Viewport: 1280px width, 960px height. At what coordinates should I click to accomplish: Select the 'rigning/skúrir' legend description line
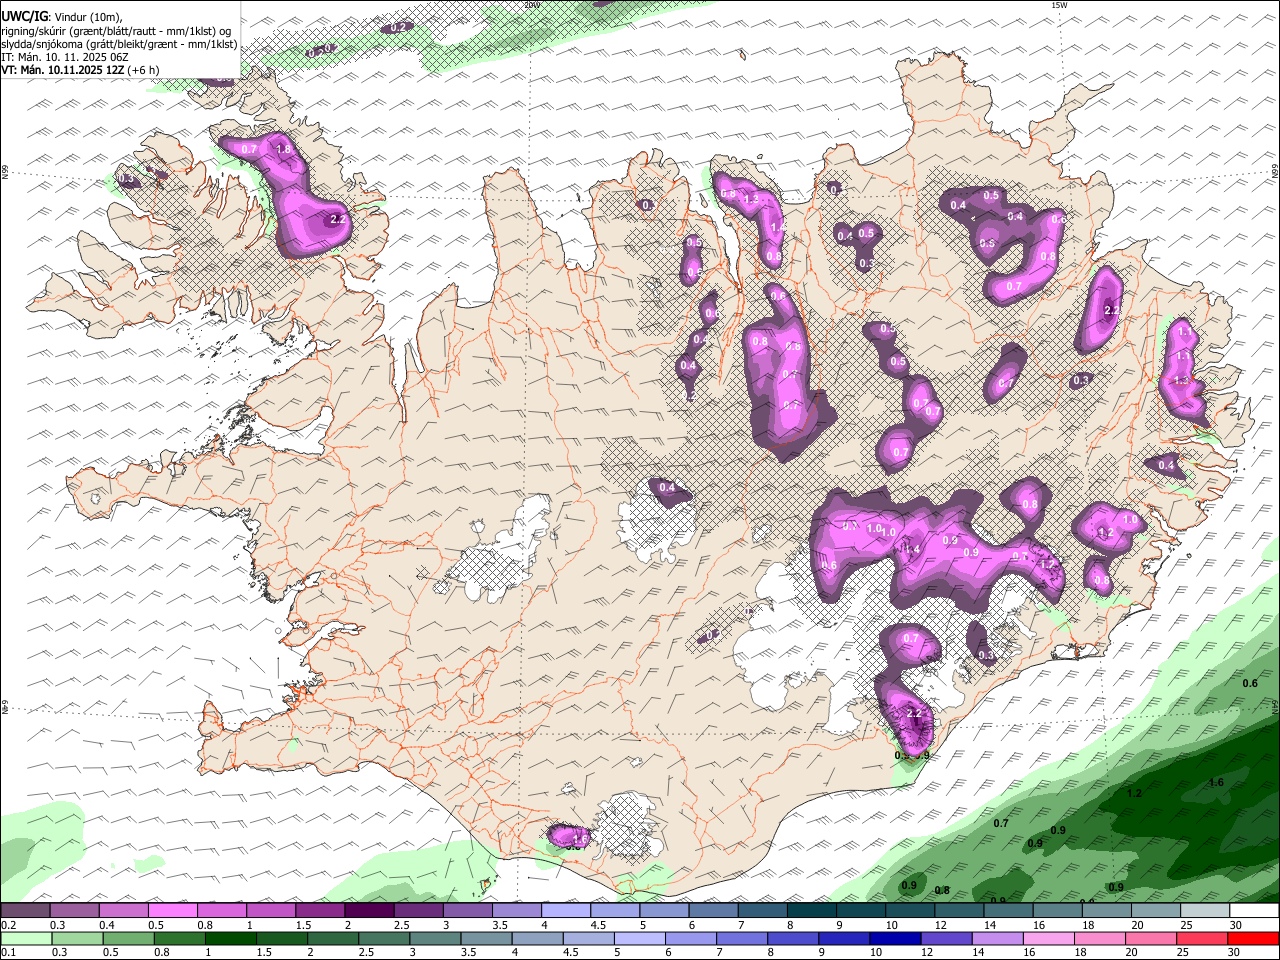tap(116, 30)
